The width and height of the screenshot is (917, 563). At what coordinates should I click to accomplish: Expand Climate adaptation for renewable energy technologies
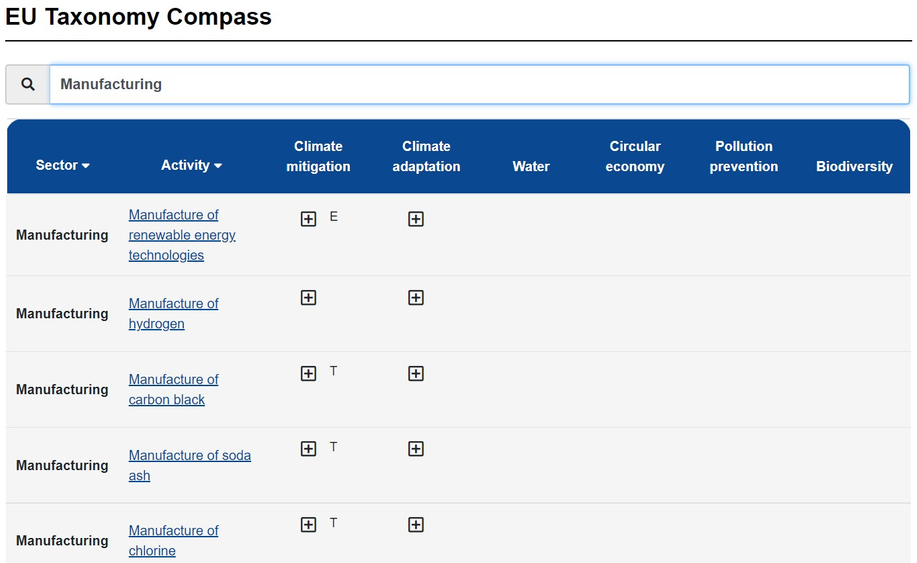(416, 219)
